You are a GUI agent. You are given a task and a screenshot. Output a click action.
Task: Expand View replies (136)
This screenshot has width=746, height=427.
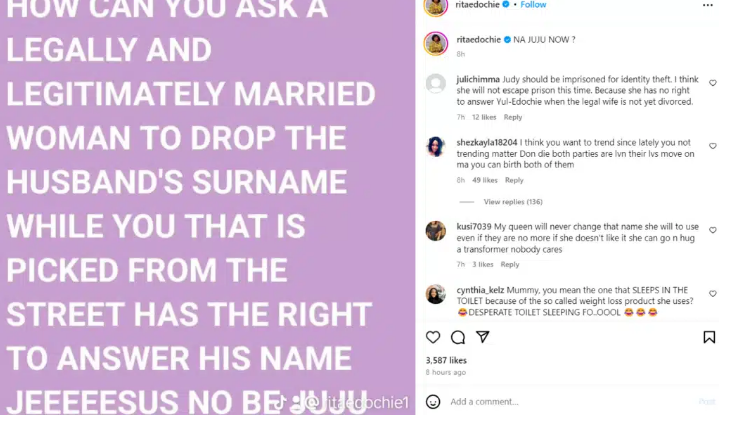point(513,202)
